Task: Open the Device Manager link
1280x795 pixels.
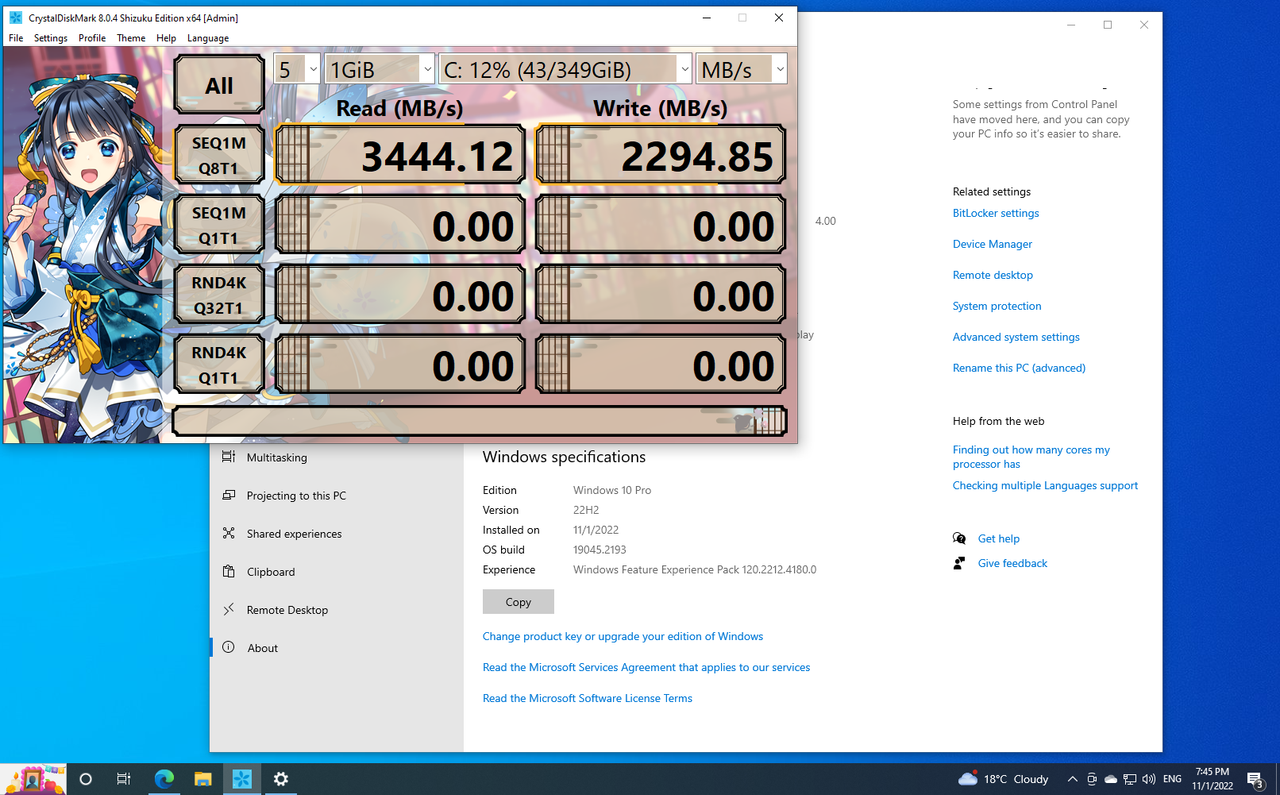Action: pos(992,244)
